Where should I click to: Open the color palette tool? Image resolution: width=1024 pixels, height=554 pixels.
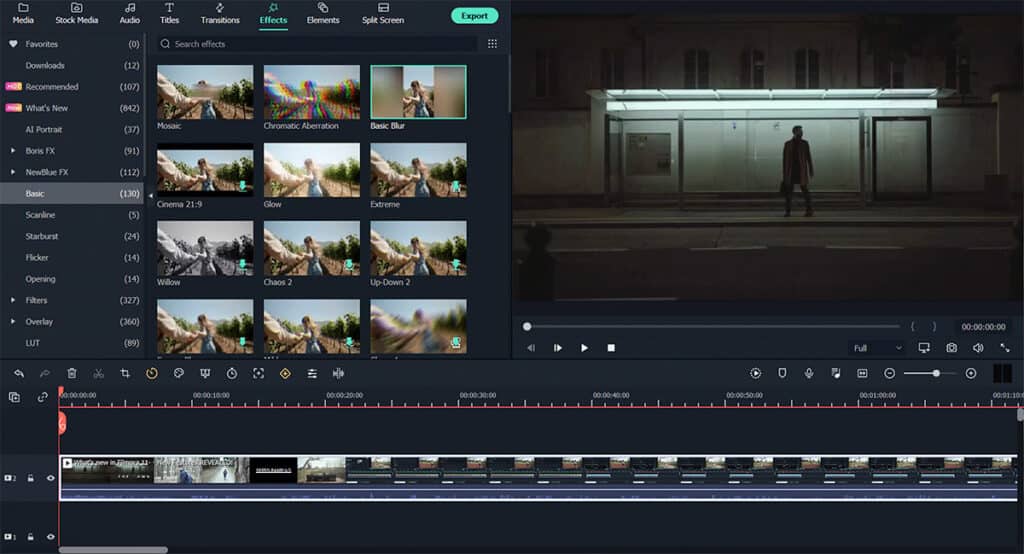click(x=178, y=373)
